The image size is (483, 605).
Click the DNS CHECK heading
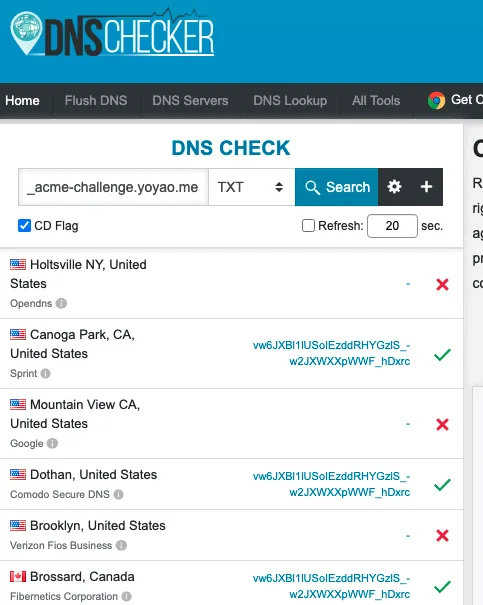pyautogui.click(x=231, y=148)
